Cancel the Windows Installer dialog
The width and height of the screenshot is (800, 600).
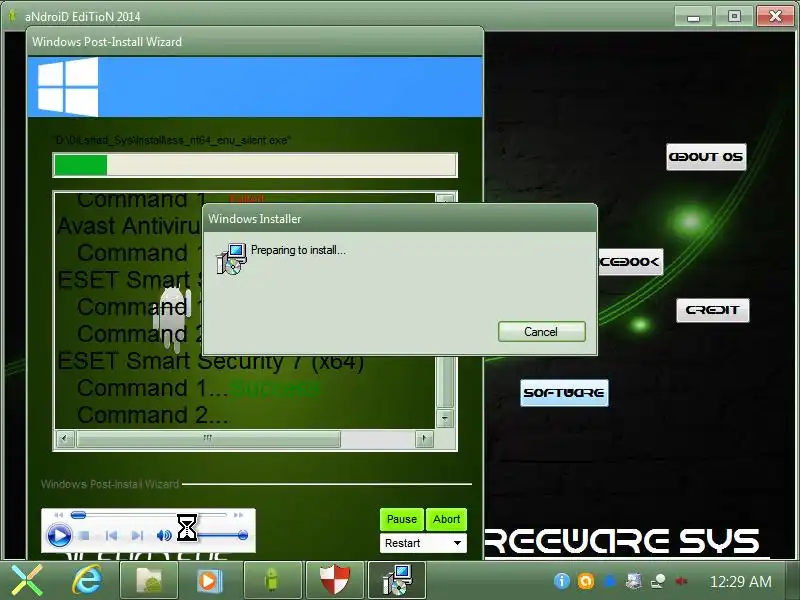[541, 332]
